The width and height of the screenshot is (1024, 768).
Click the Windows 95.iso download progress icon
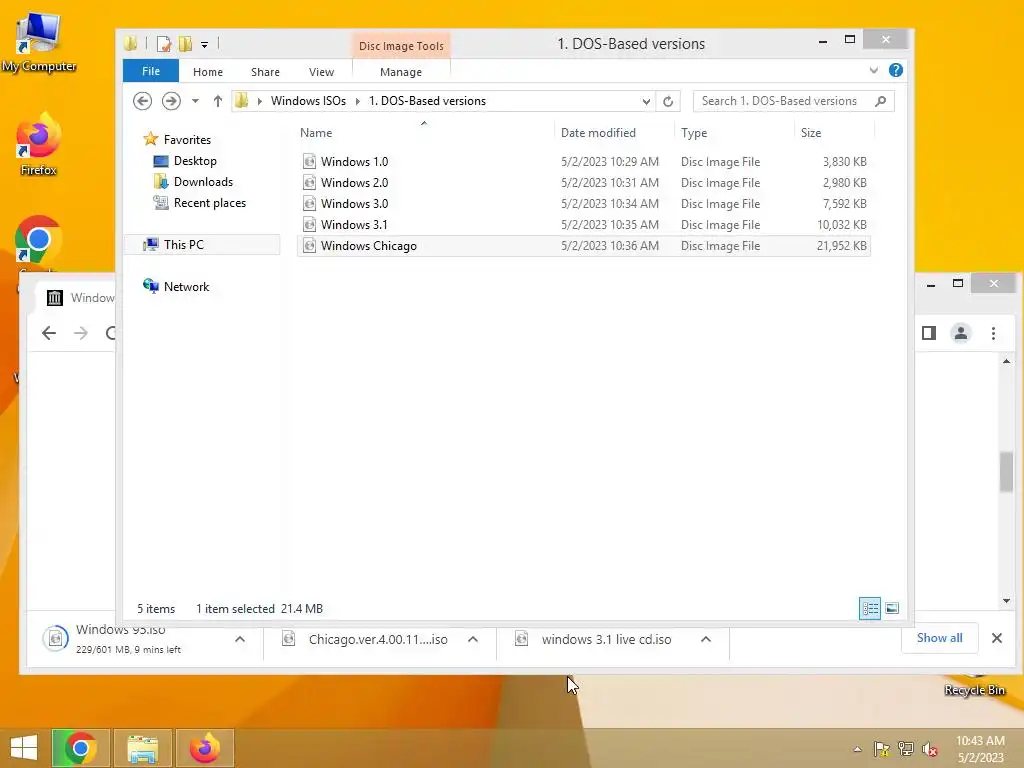coord(56,637)
